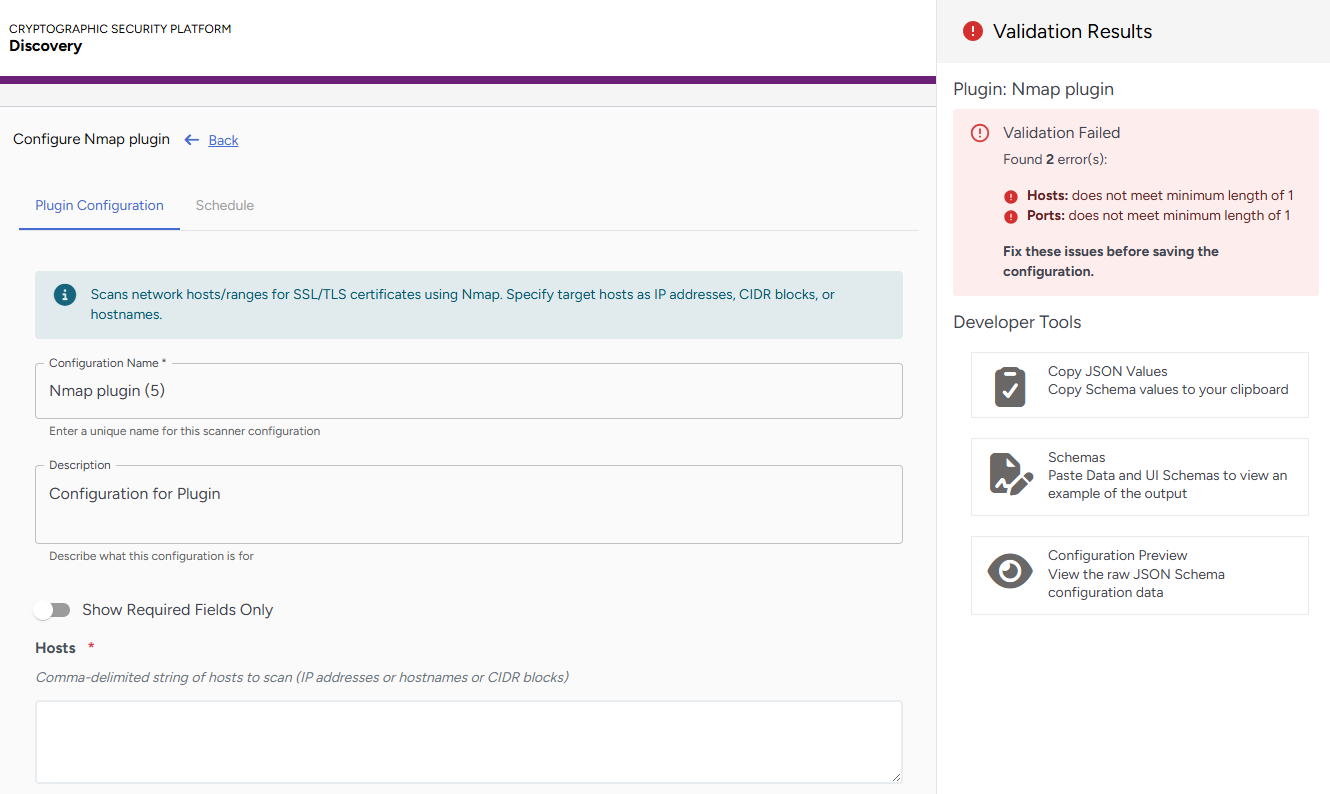Screen dimensions: 1330x794
Task: Click the eye icon for Configuration Preview
Action: click(1010, 570)
